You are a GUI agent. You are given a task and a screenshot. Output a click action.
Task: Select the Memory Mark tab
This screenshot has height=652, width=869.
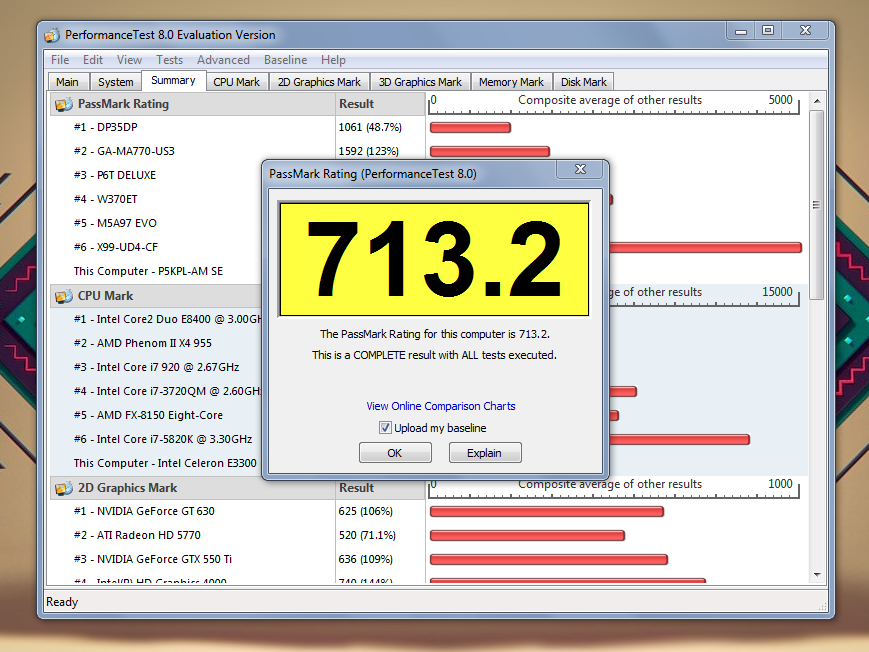click(x=511, y=82)
